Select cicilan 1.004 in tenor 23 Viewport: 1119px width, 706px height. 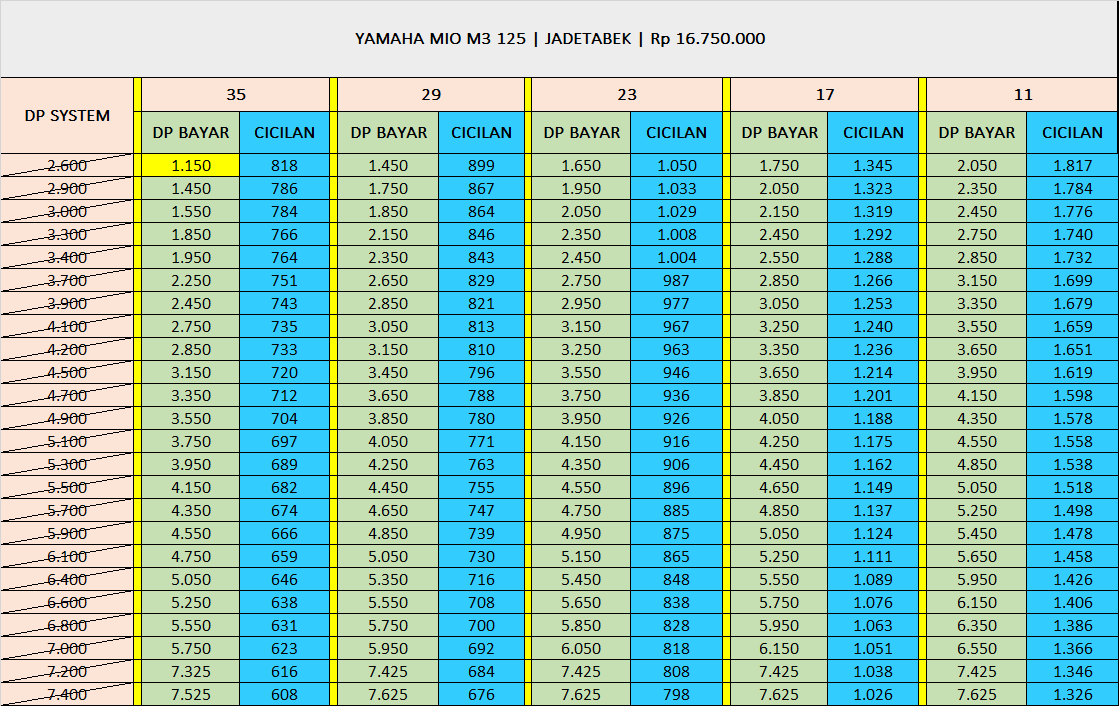pyautogui.click(x=676, y=258)
